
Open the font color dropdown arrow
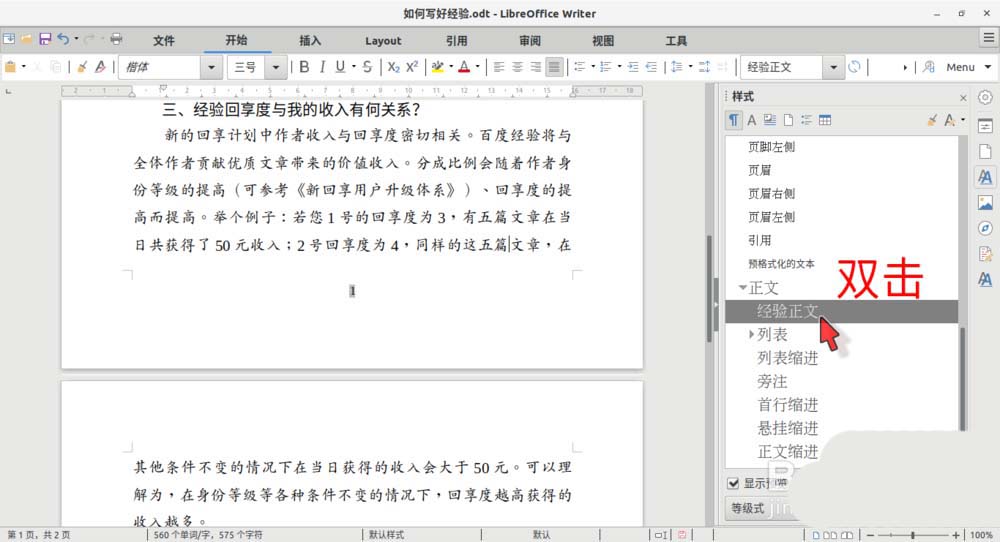click(x=477, y=66)
